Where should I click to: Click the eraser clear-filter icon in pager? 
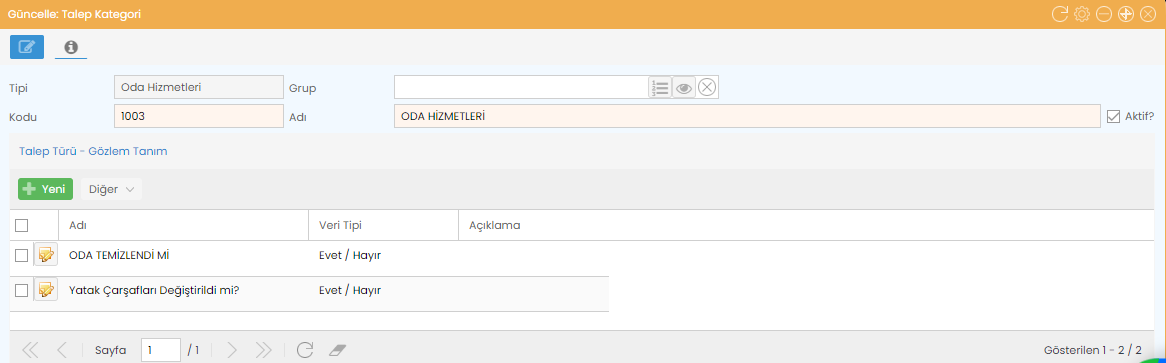tap(338, 350)
